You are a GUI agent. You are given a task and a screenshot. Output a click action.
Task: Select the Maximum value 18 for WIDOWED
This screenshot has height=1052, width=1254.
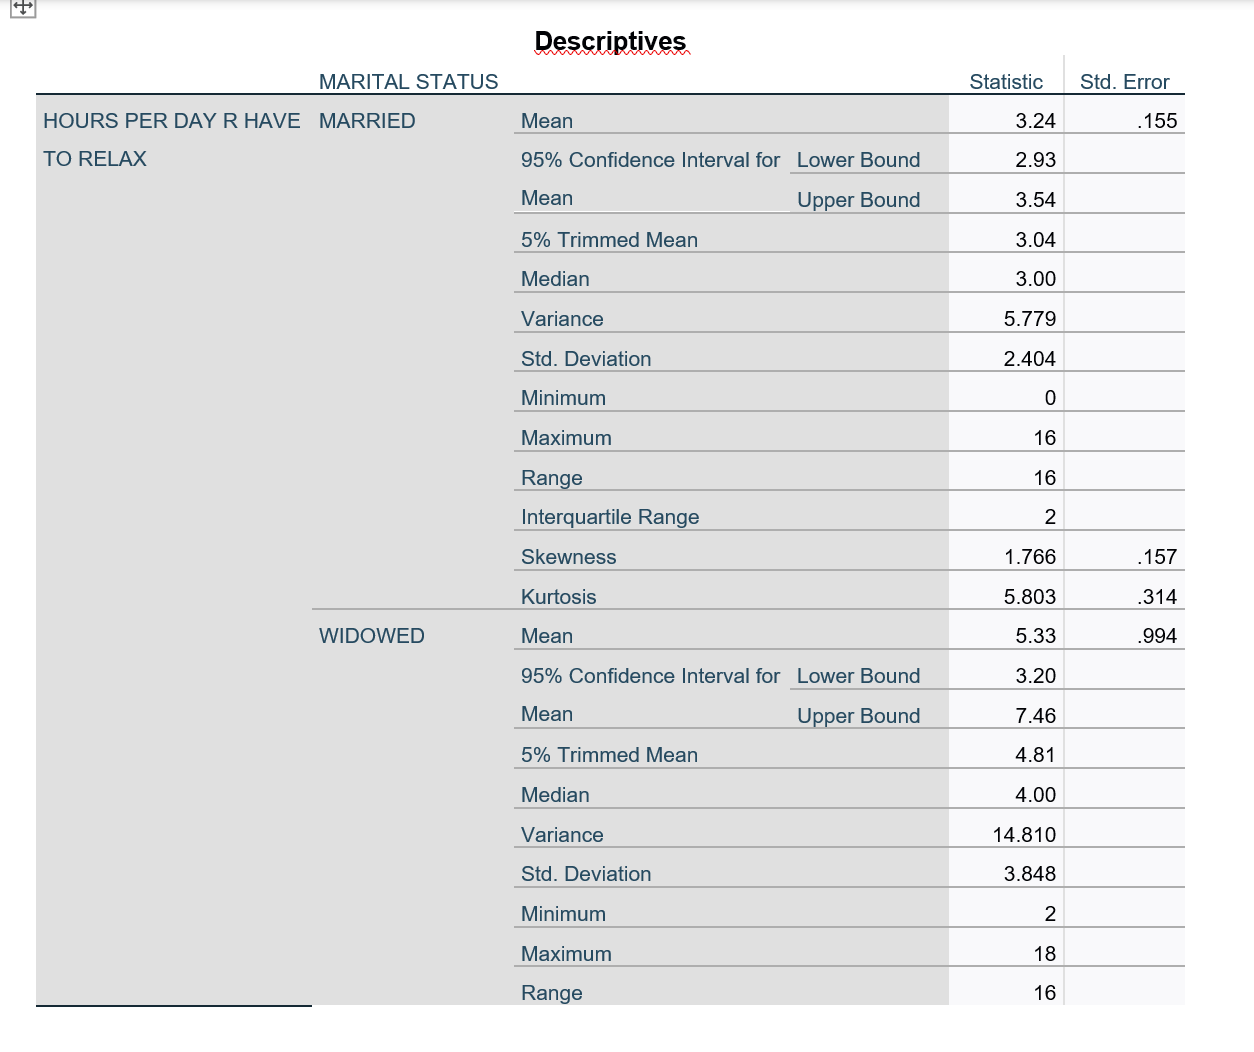coord(1043,953)
